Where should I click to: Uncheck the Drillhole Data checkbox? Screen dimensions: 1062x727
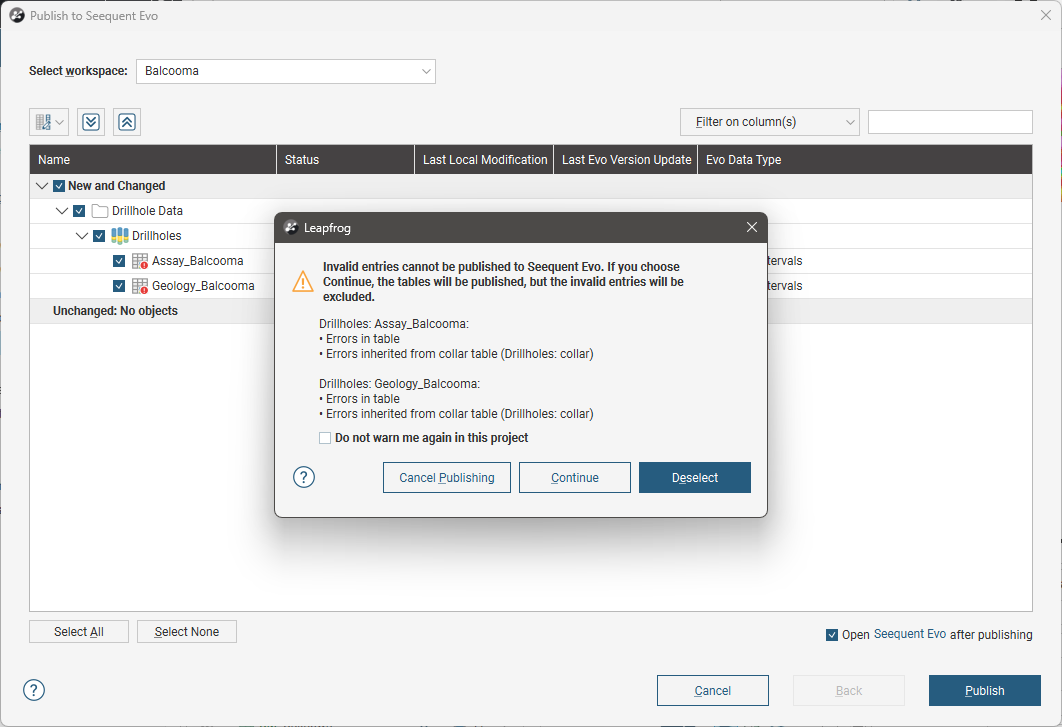(x=79, y=211)
